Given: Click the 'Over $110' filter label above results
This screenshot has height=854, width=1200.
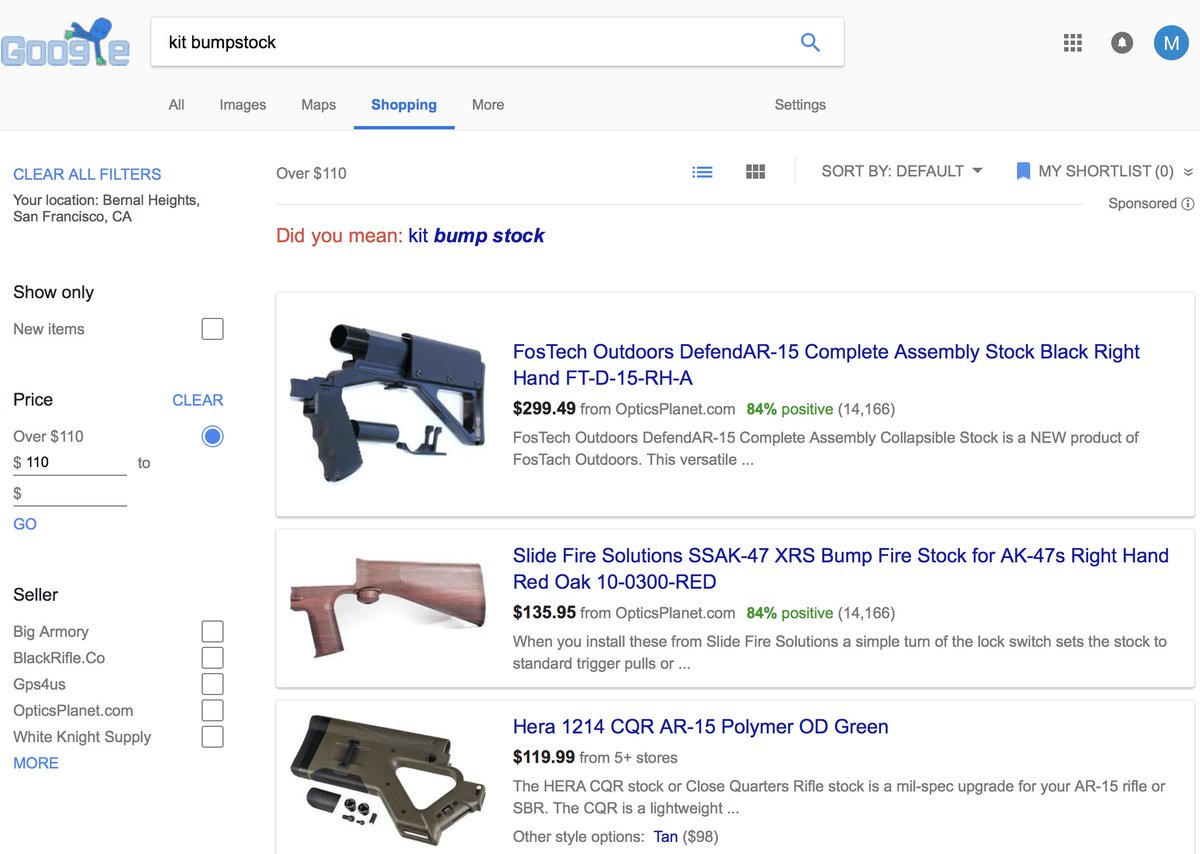Looking at the screenshot, I should (311, 173).
